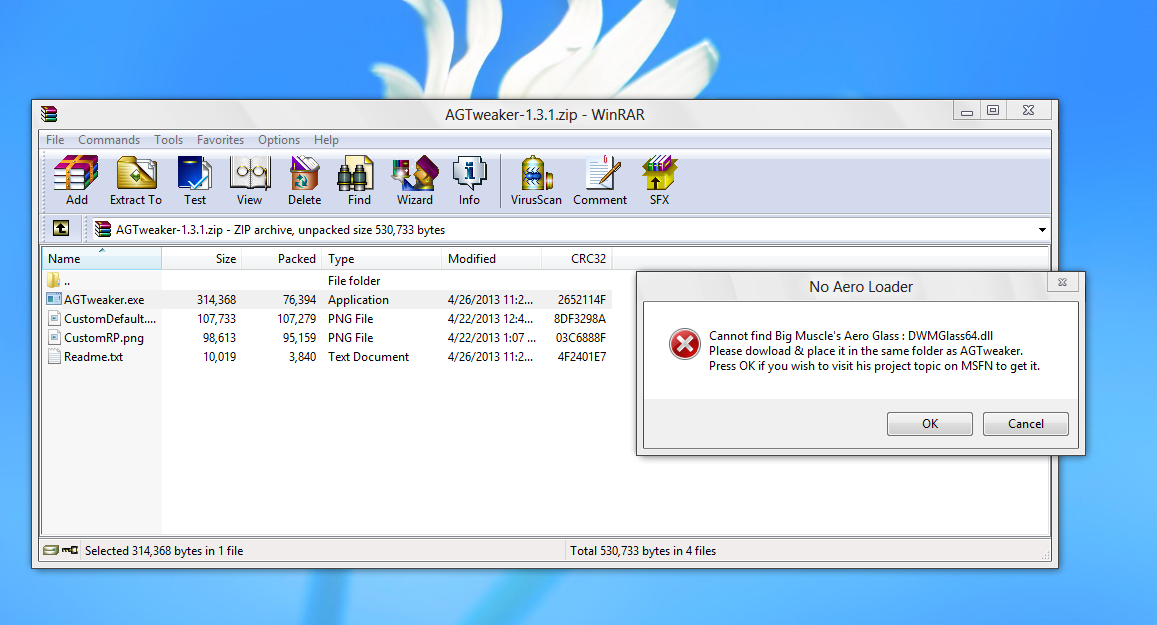Click the parent folder icon in list
The height and width of the screenshot is (625, 1157).
[53, 280]
